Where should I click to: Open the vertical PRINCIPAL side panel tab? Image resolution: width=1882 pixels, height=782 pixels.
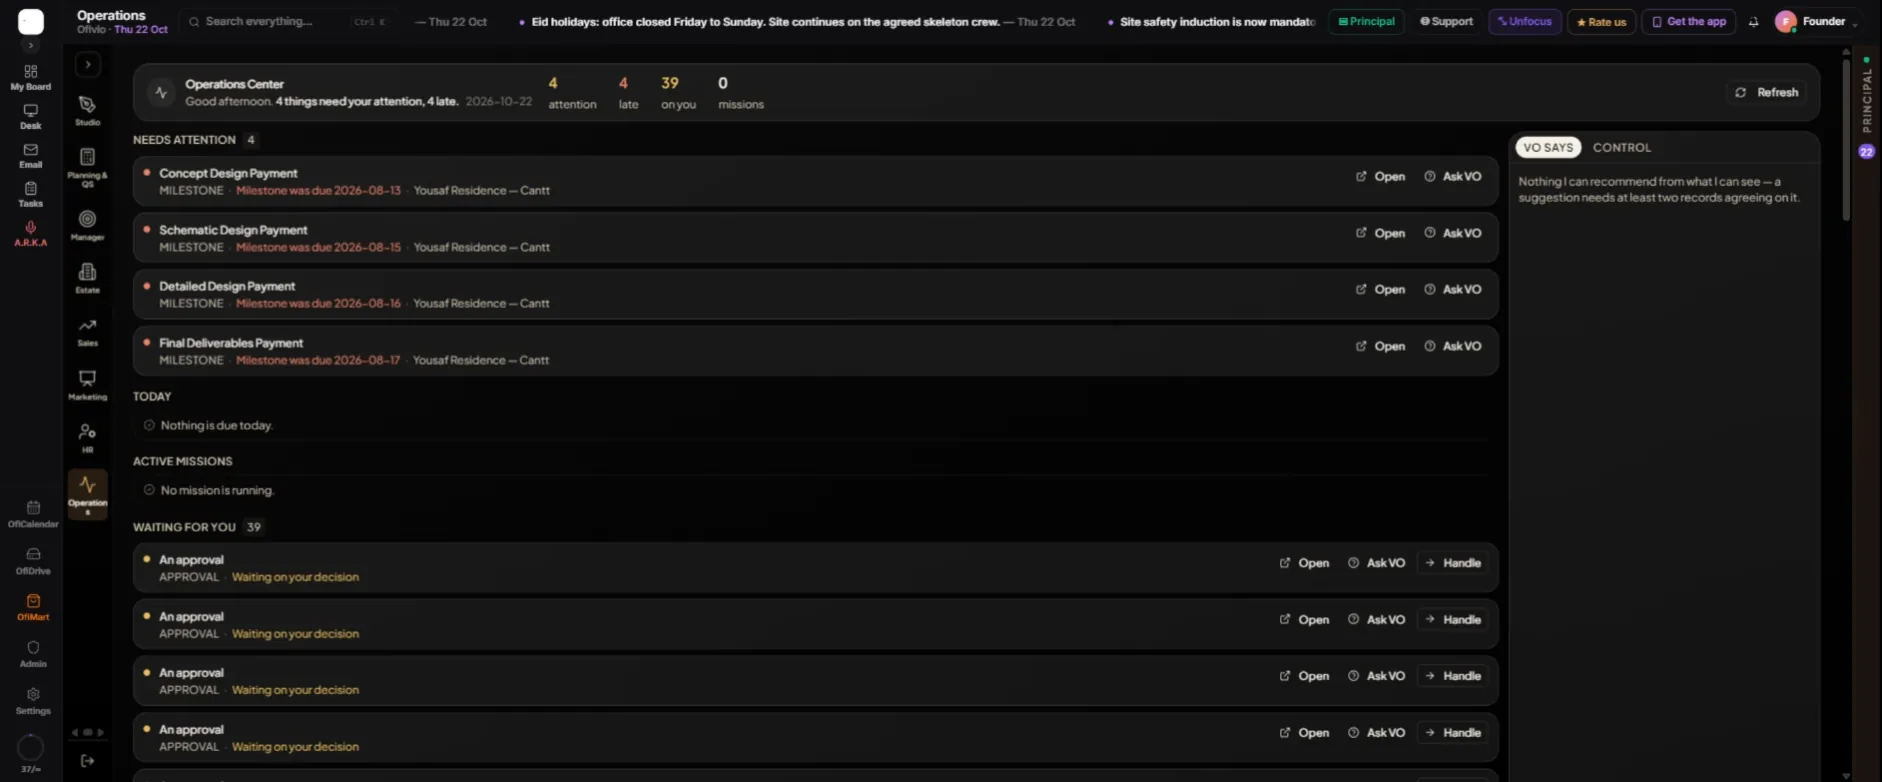[x=1867, y=100]
